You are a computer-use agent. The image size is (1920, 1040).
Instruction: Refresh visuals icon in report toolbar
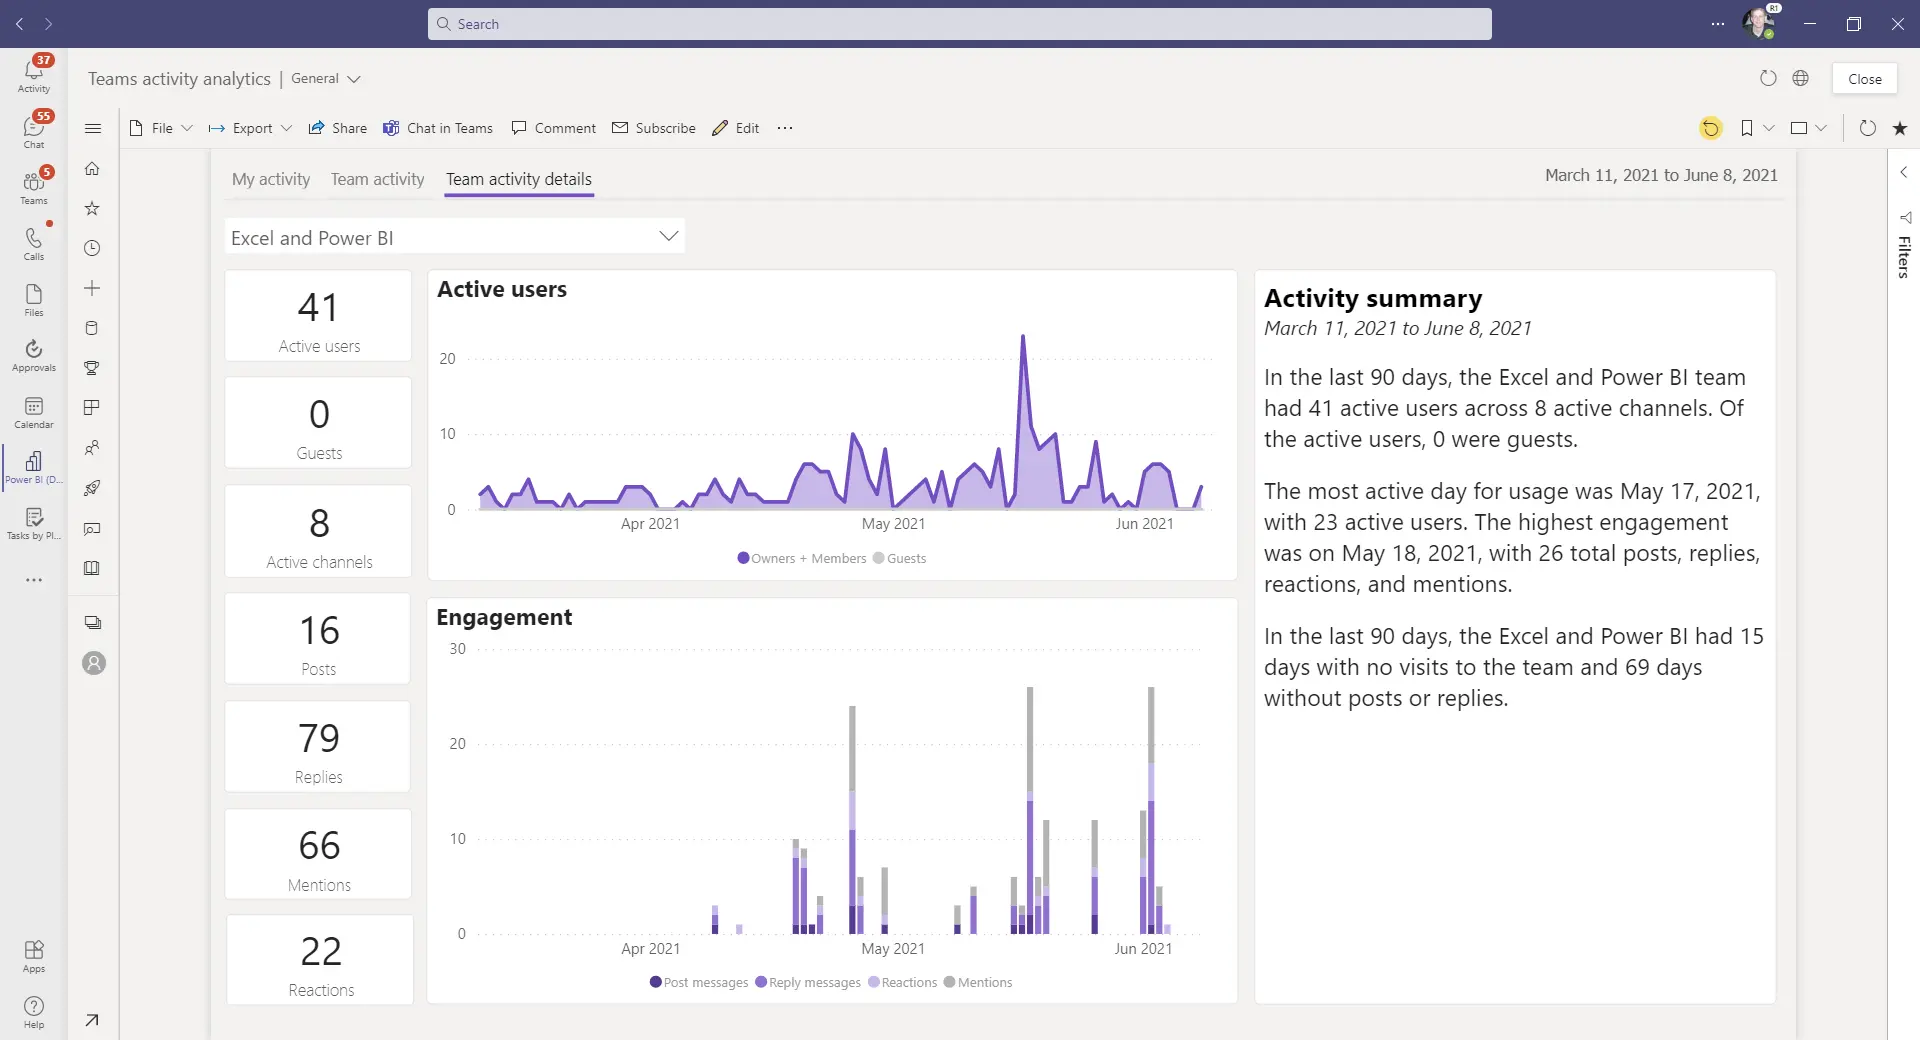(1867, 128)
